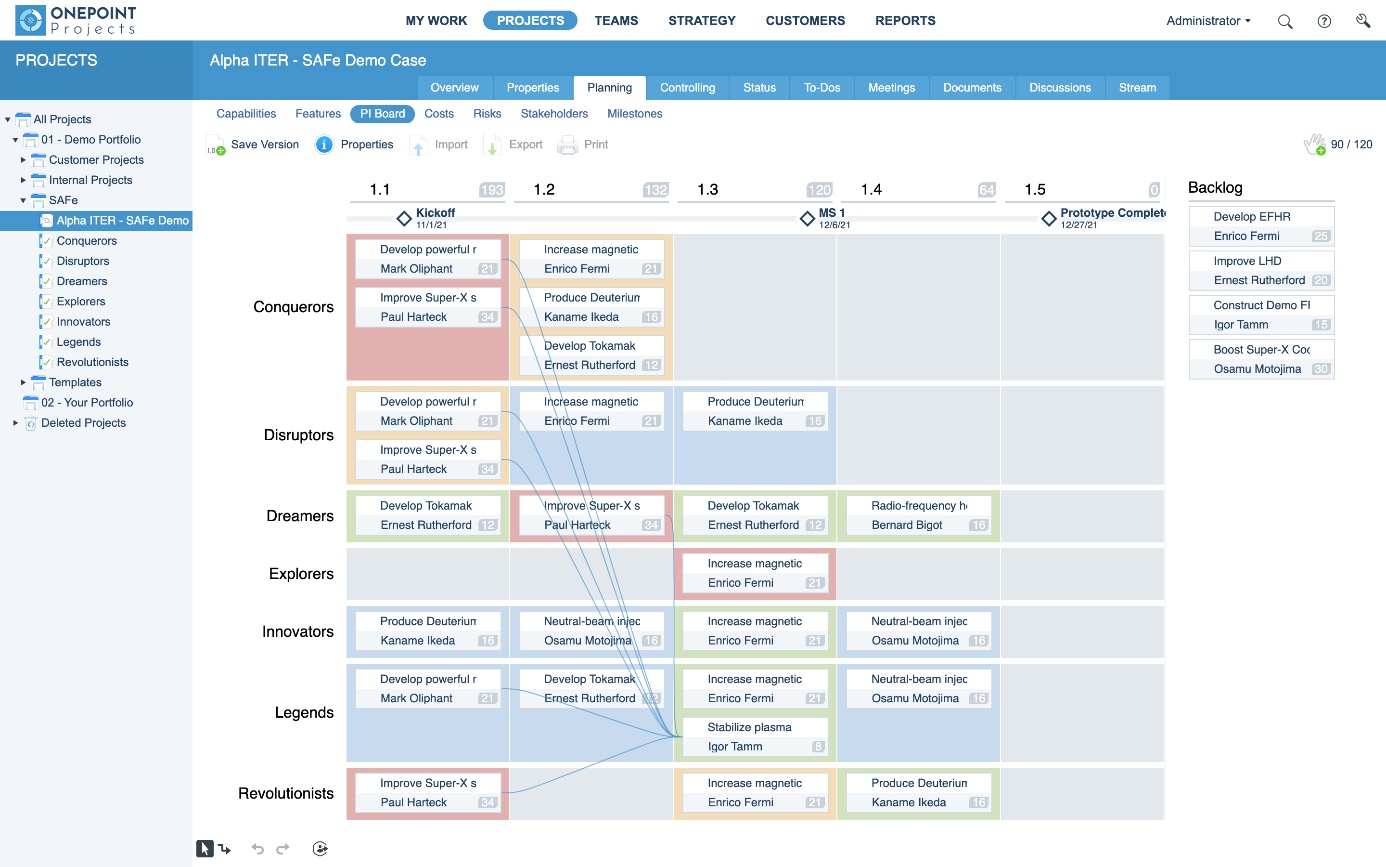Open the TEAMS menu
This screenshot has width=1386, height=867.
[x=616, y=21]
